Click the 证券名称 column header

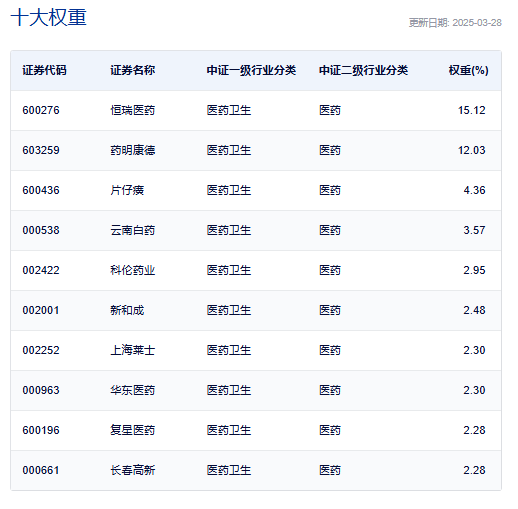point(133,70)
